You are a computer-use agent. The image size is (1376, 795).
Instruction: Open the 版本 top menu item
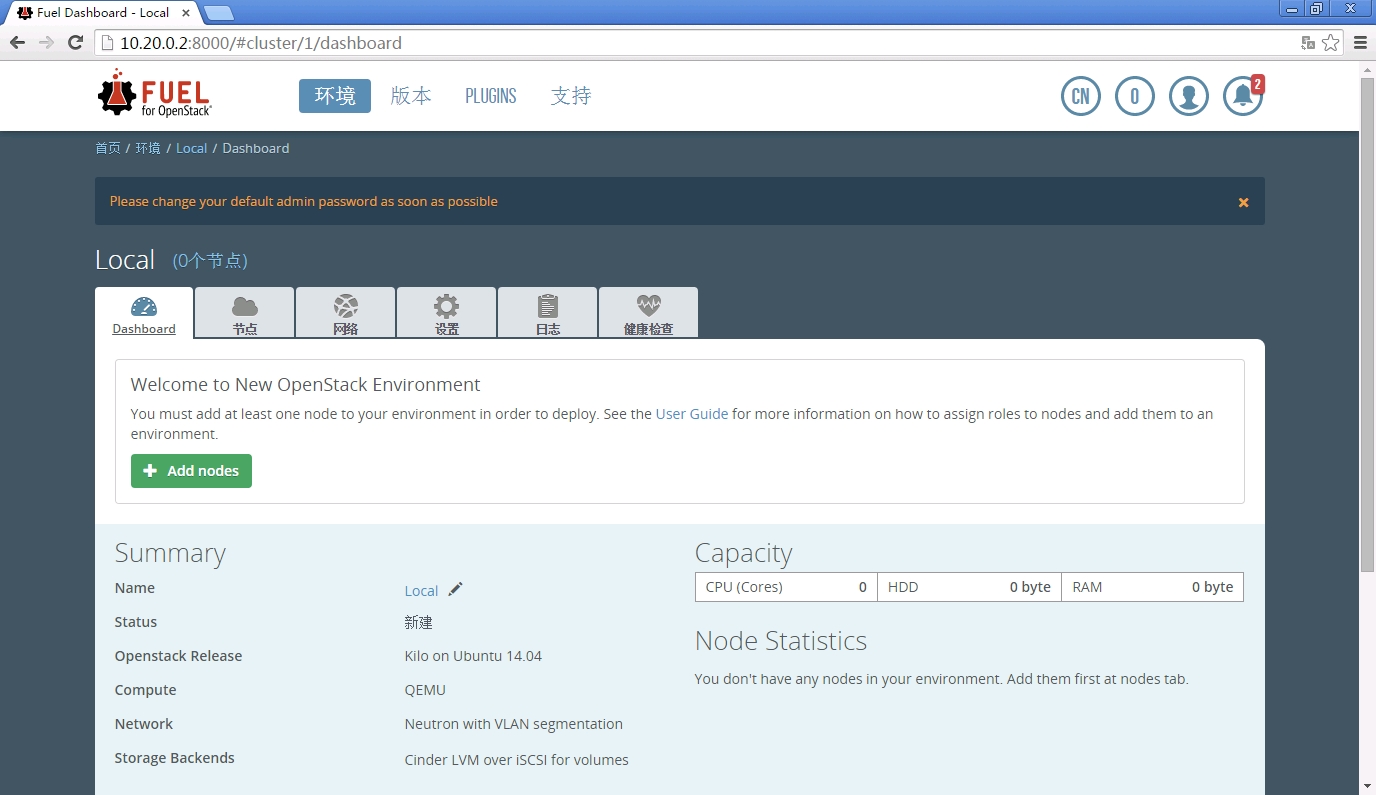click(x=411, y=96)
